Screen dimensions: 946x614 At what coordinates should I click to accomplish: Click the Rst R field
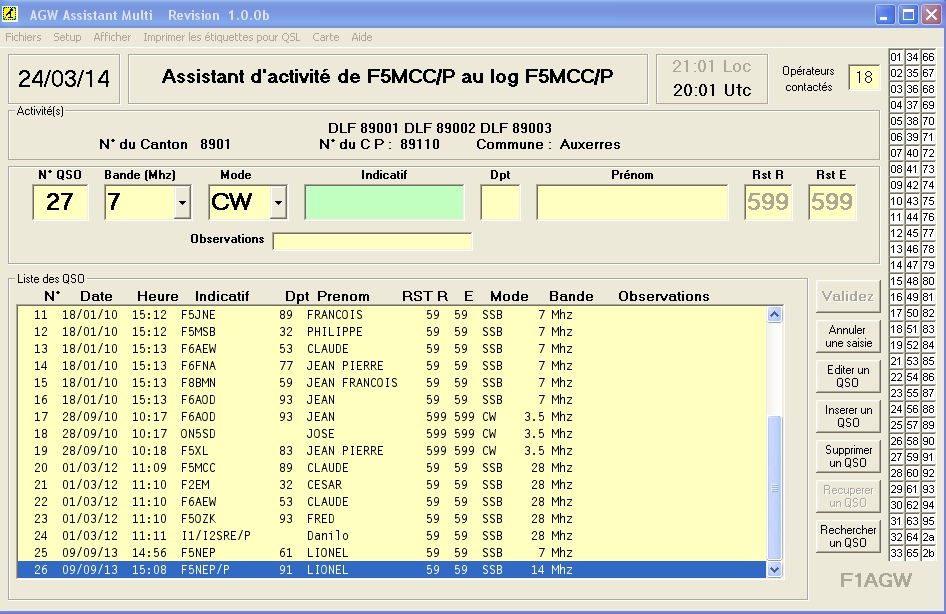point(768,202)
